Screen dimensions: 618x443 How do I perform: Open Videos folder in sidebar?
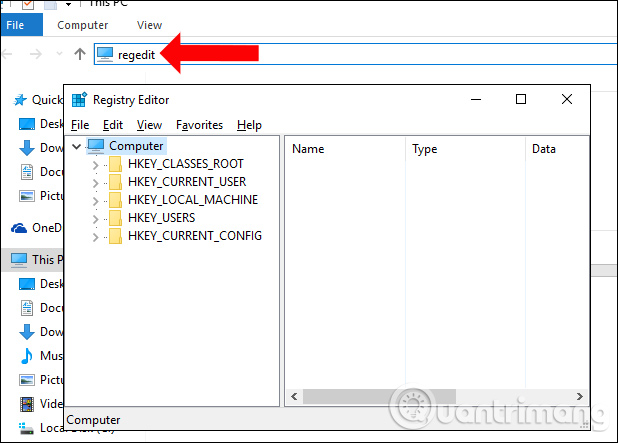[41, 404]
